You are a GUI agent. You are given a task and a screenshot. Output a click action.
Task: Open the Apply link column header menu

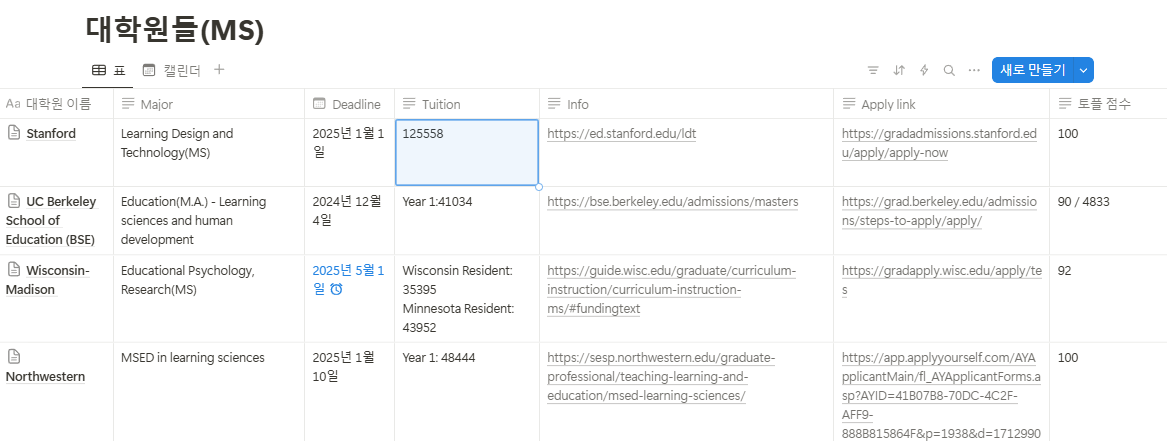pos(941,104)
